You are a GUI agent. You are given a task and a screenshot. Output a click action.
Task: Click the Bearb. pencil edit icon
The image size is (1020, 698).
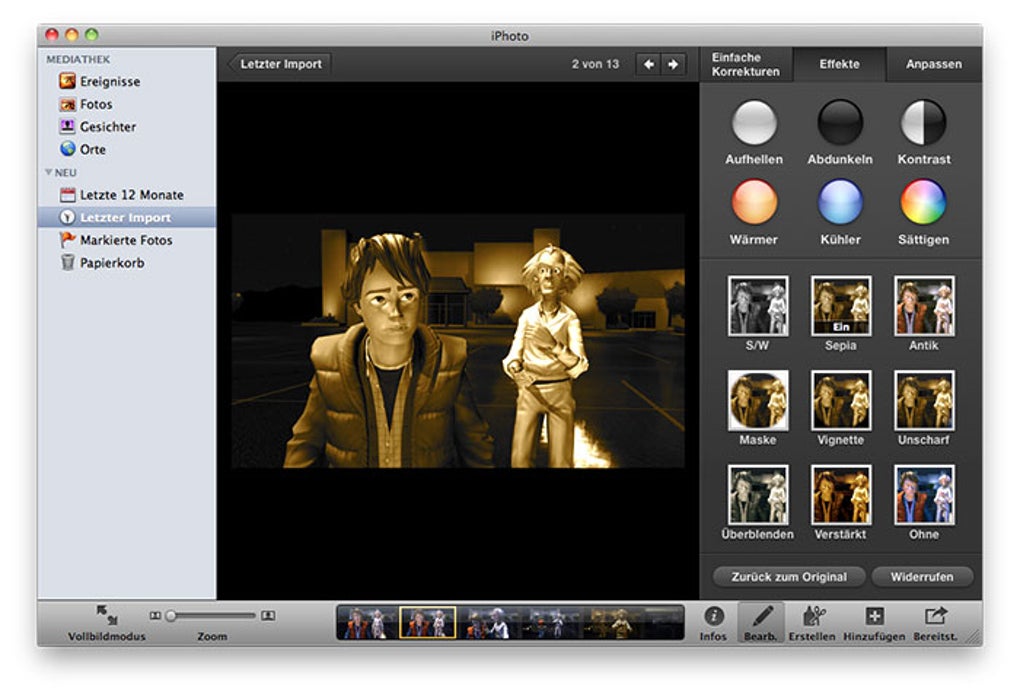tap(761, 616)
